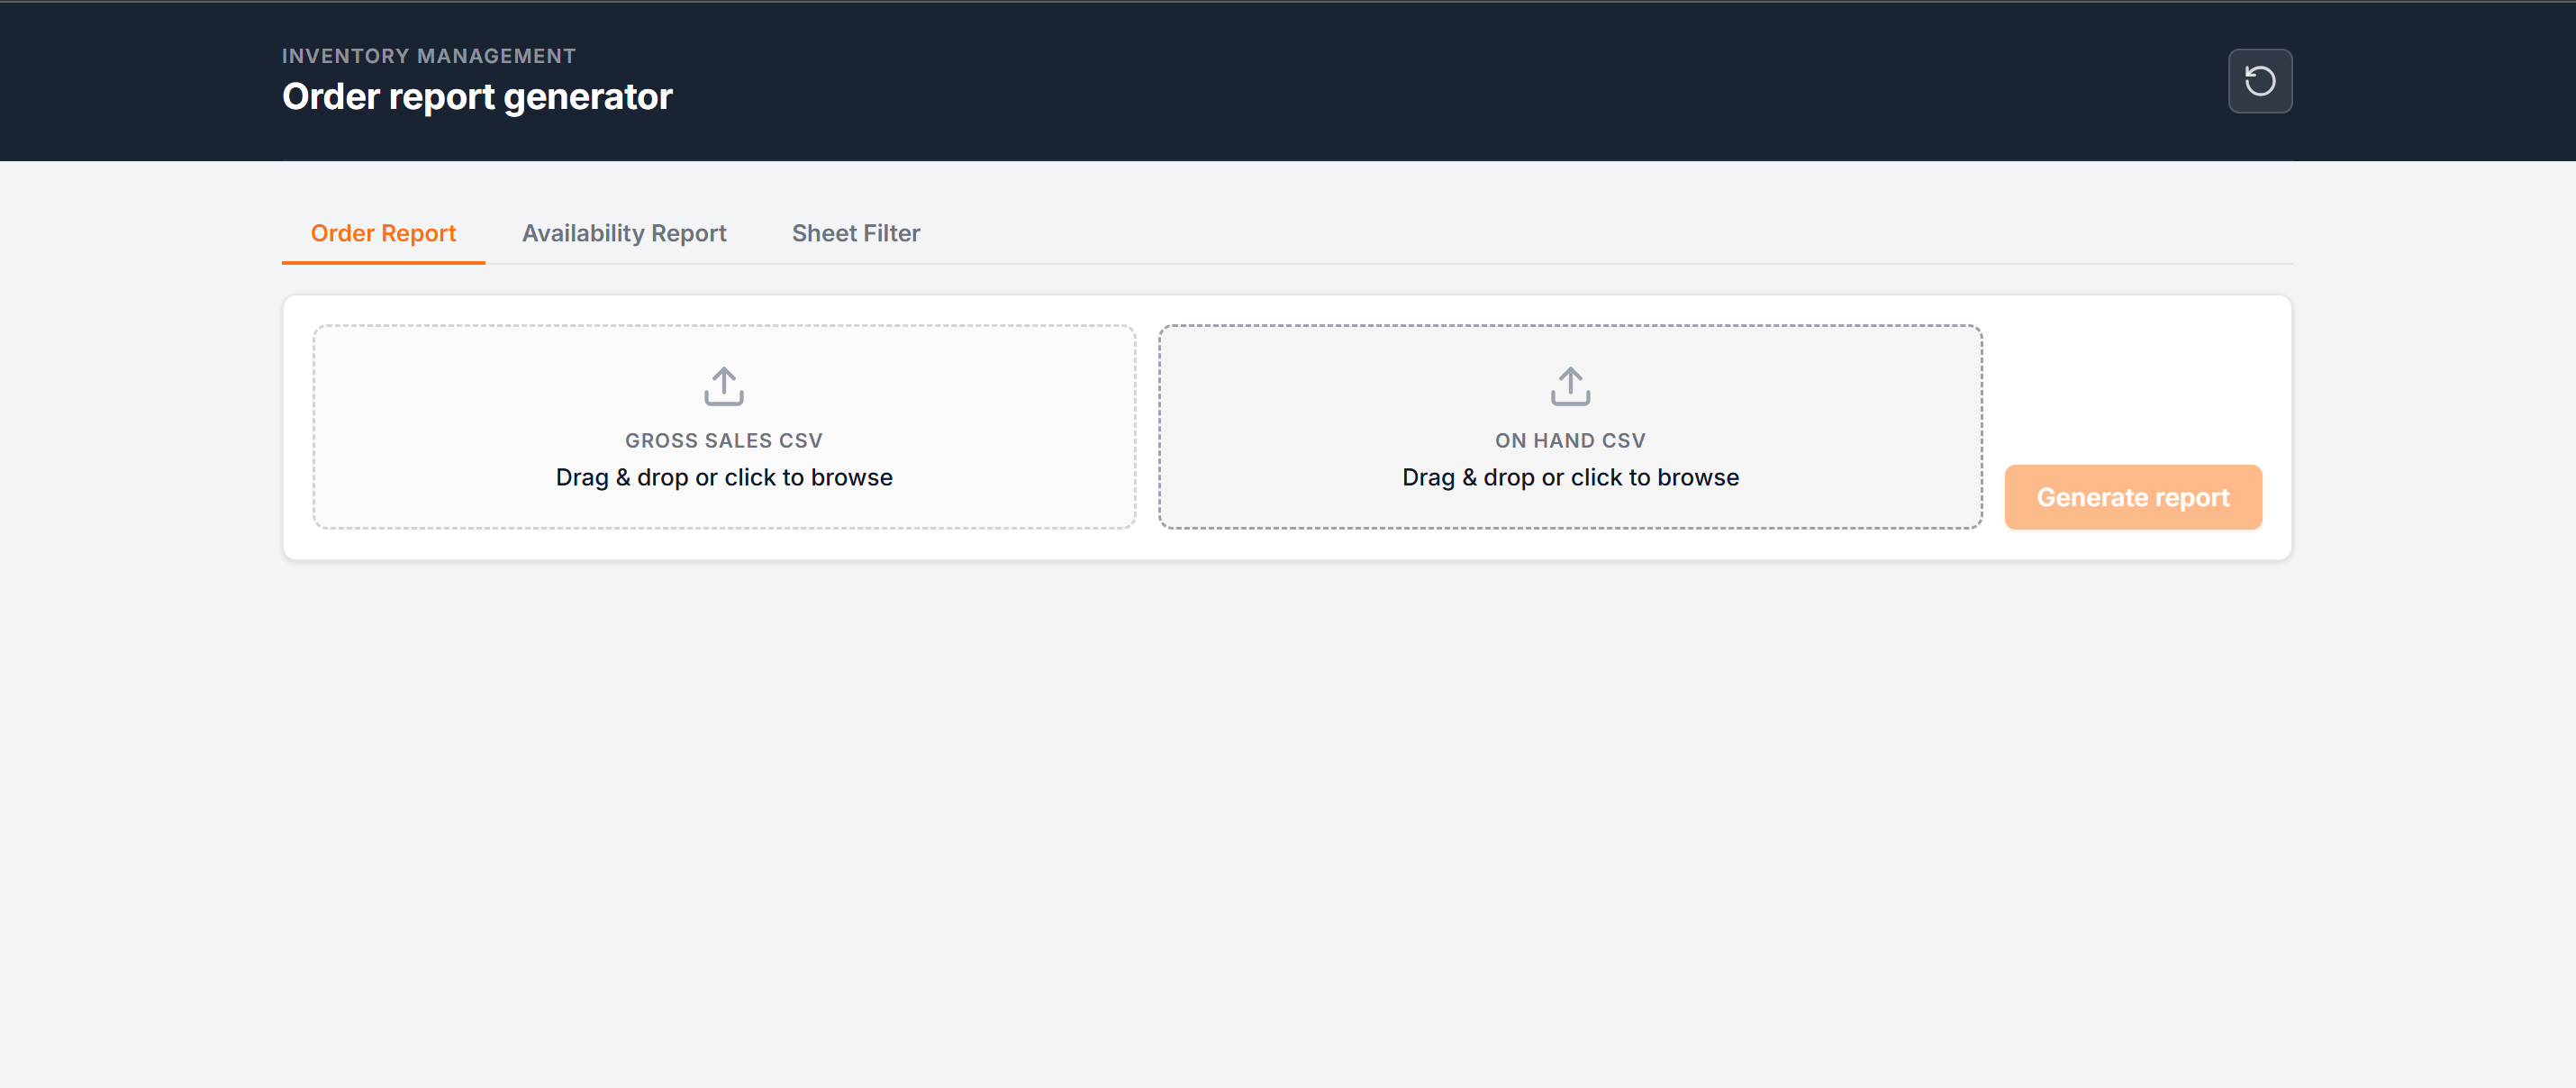Screen dimensions: 2576x1088
Task: Click the browse text under ON HAND CSV
Action: (1570, 478)
